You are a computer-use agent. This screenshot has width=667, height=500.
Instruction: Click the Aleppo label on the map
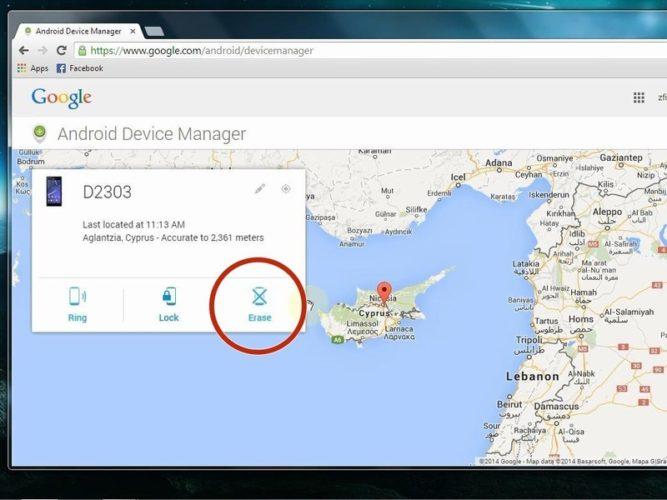click(607, 211)
